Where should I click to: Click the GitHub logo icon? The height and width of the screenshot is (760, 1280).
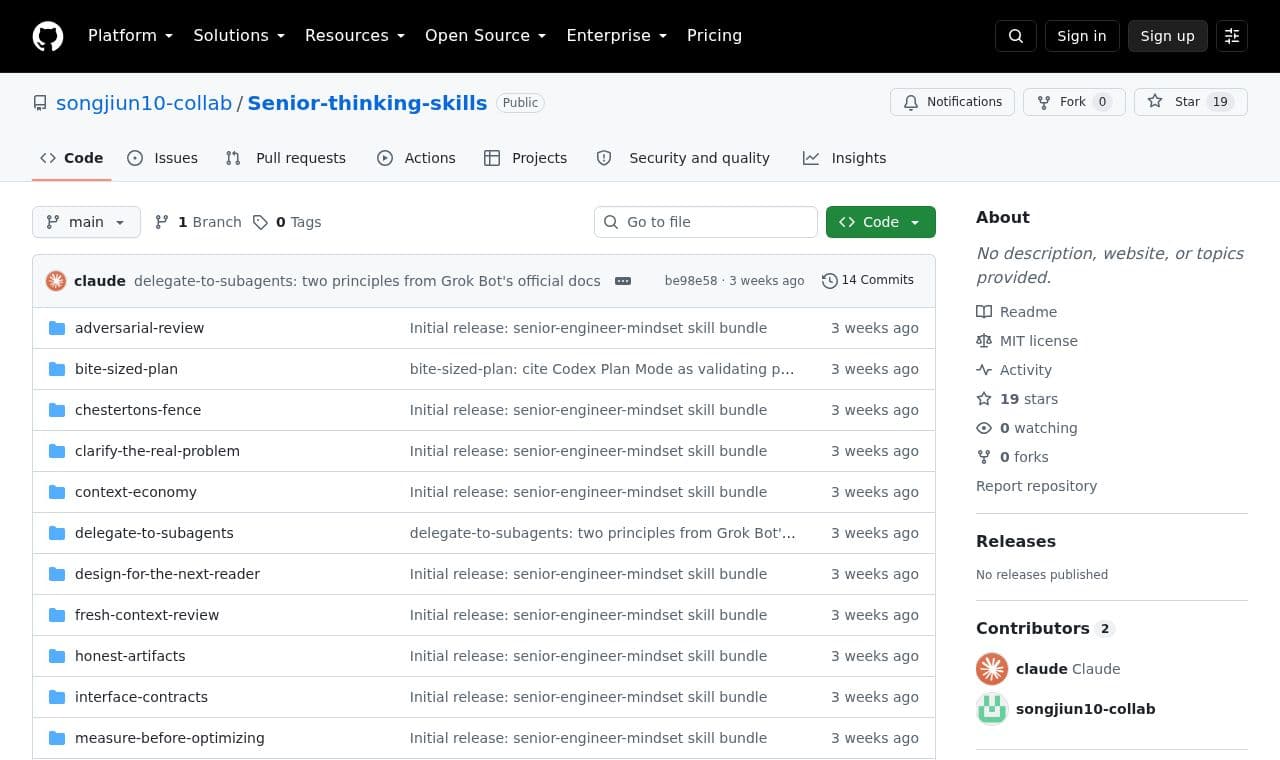(48, 36)
